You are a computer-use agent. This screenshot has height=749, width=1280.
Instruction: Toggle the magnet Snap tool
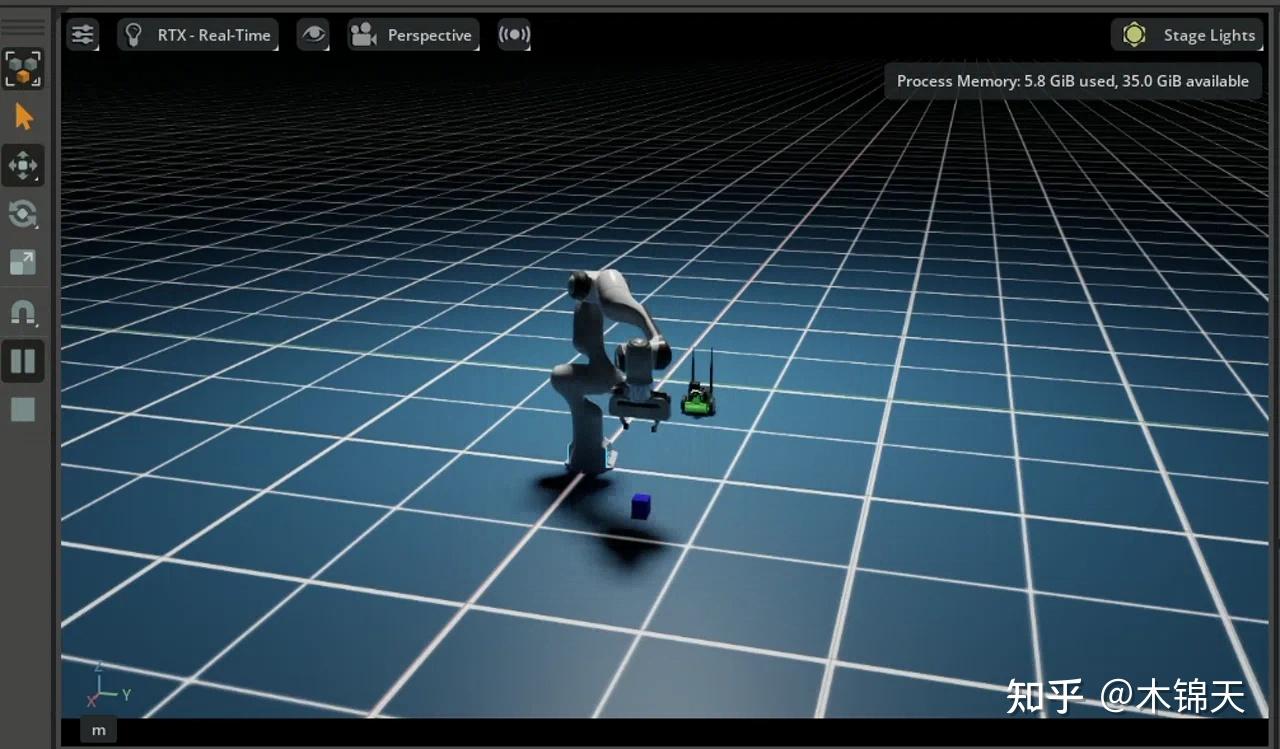(x=23, y=312)
